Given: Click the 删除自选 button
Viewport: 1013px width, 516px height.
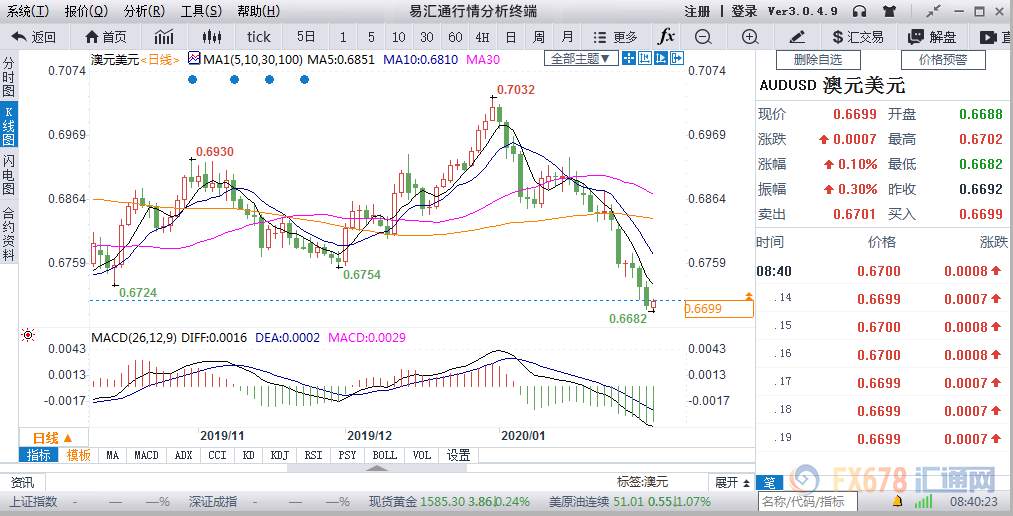Looking at the screenshot, I should click(x=817, y=60).
